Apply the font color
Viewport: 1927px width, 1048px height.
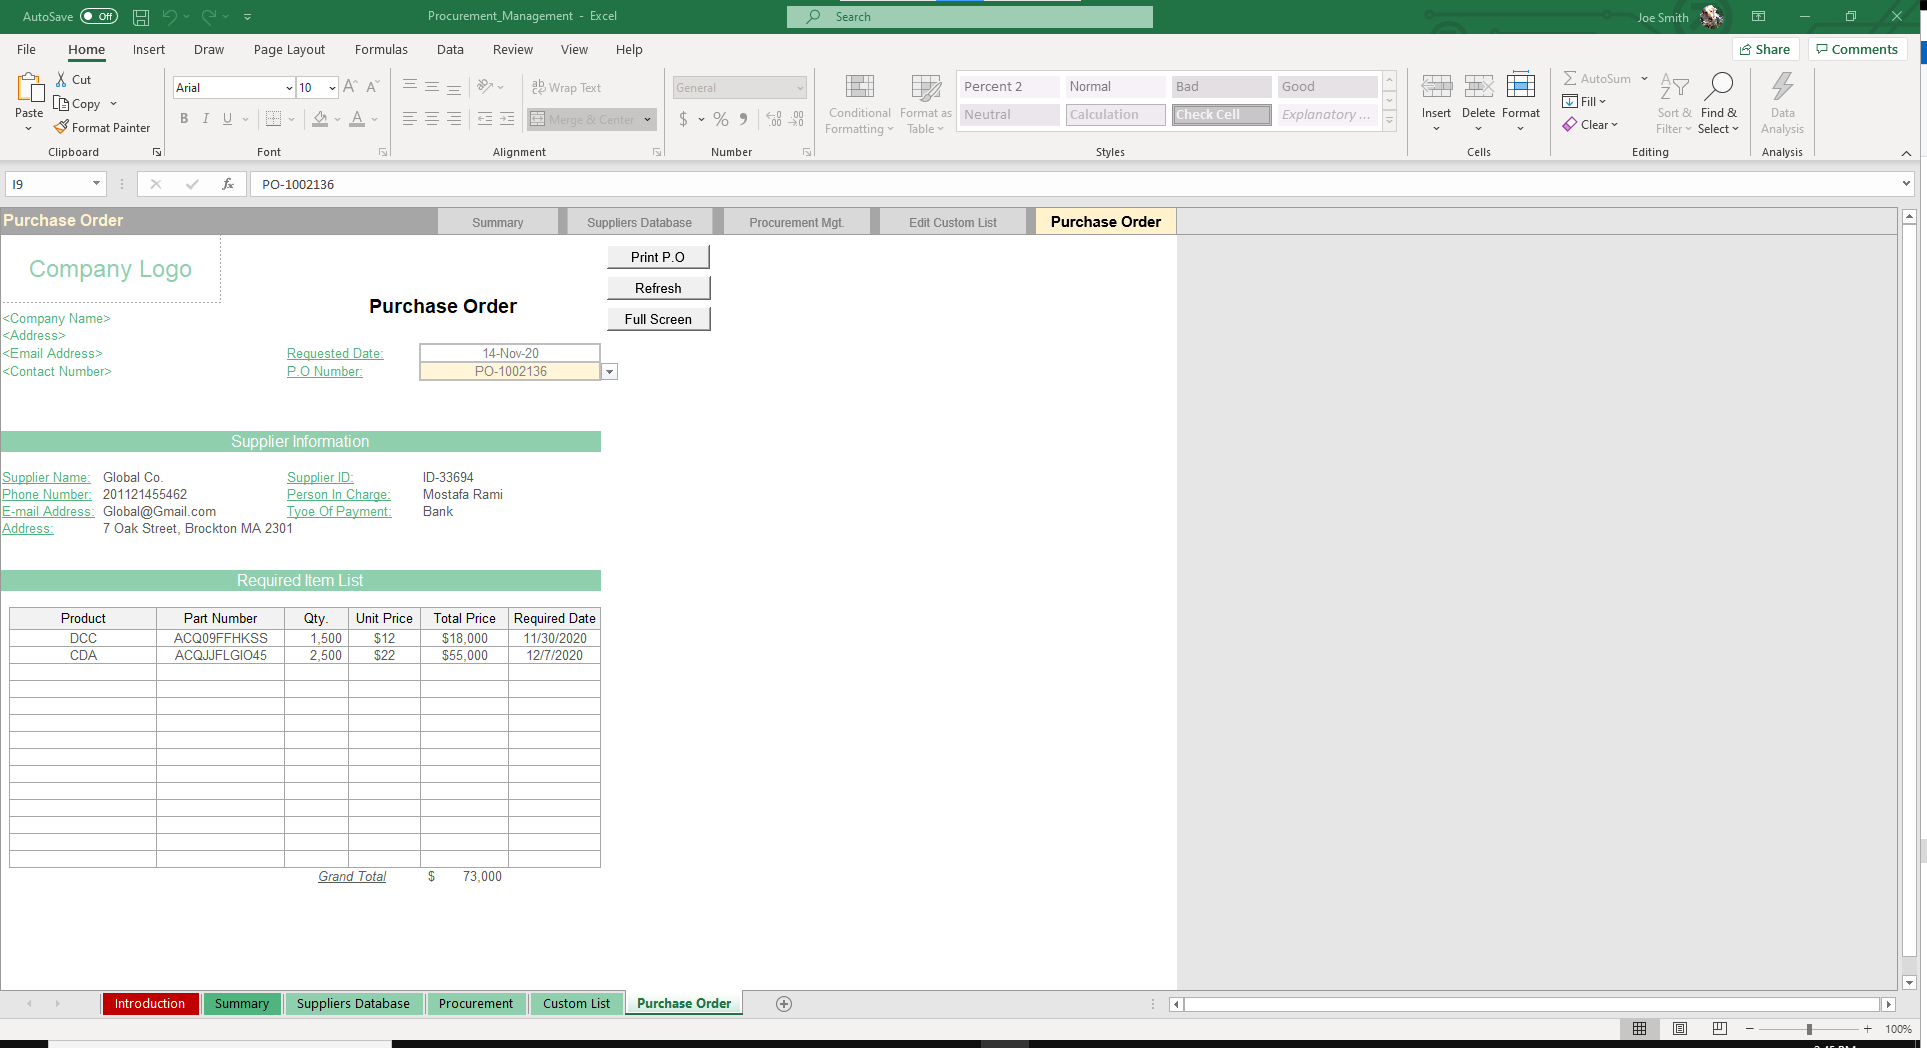357,119
